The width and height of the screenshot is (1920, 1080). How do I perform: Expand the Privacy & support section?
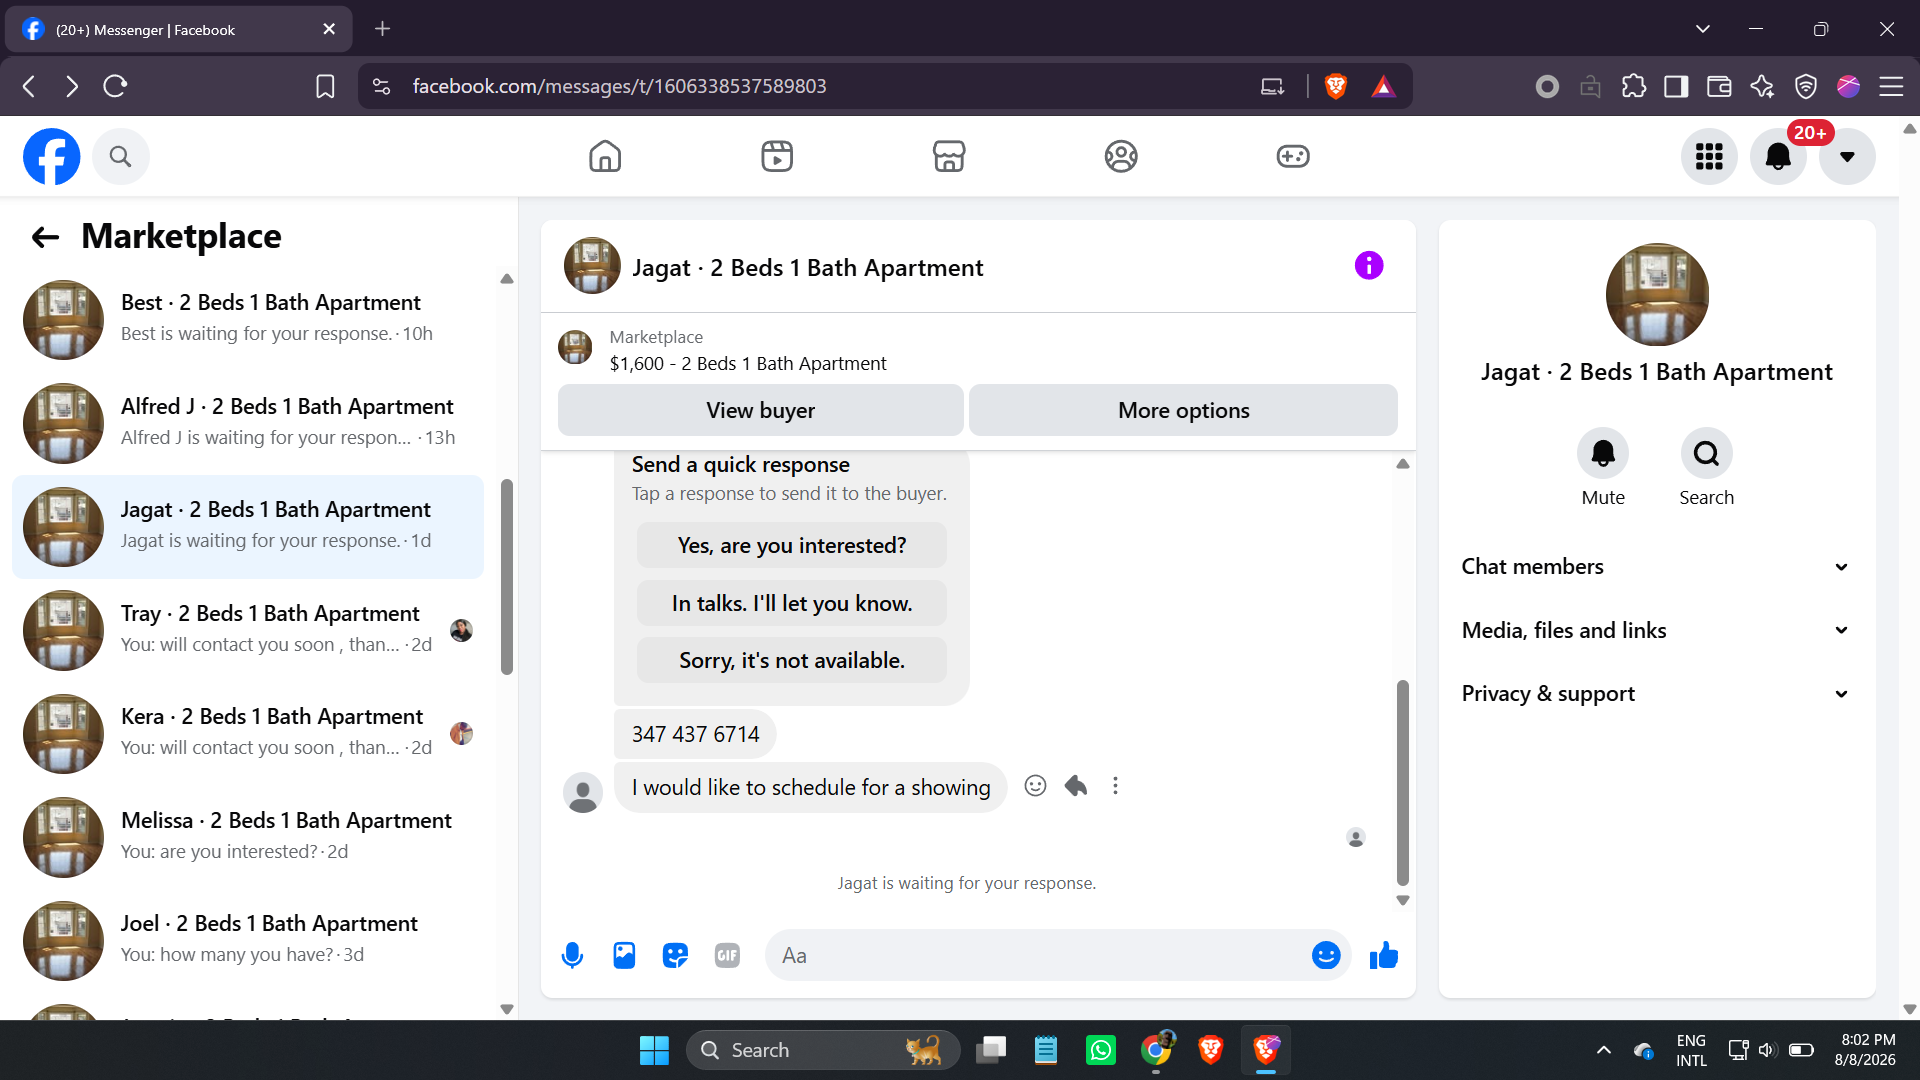point(1656,694)
